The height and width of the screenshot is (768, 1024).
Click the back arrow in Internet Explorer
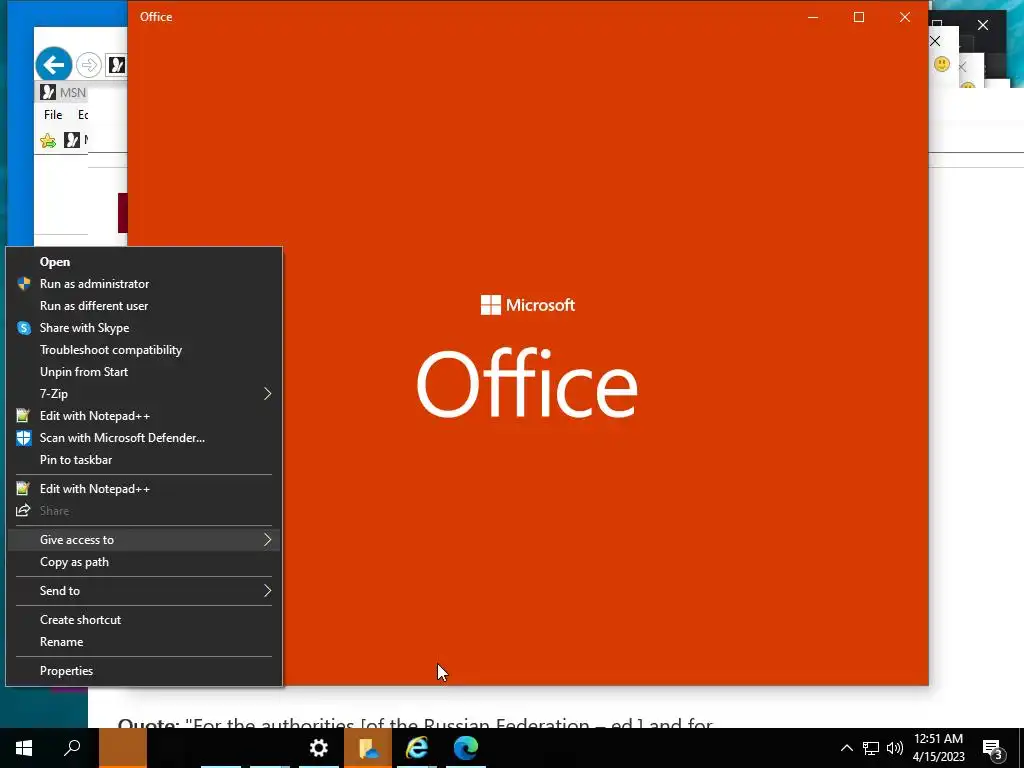click(54, 65)
